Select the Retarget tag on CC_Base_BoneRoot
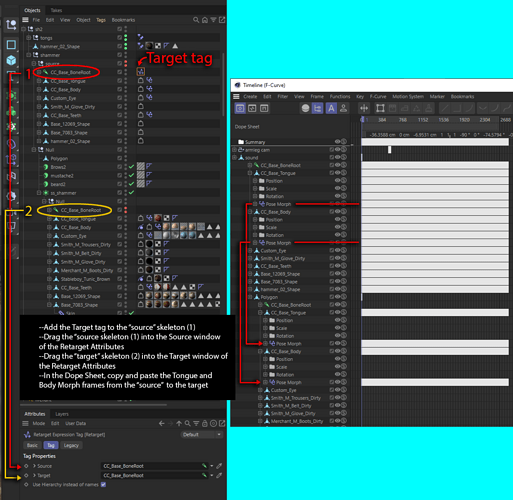Screen dimensions: 513x500 (x=141, y=71)
